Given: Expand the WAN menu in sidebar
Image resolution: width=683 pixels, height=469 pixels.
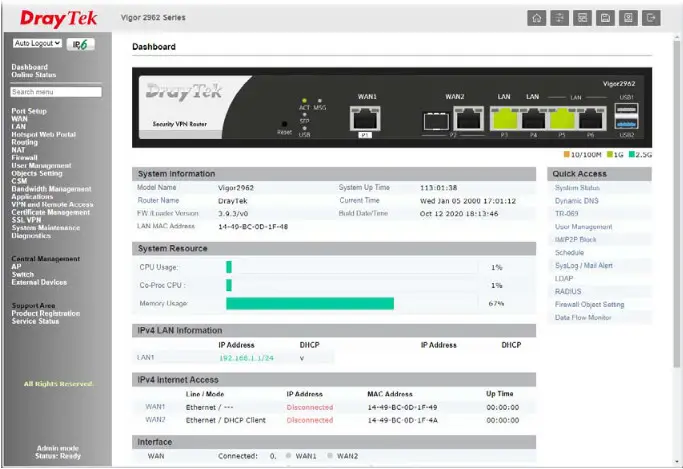Looking at the screenshot, I should coord(19,119).
